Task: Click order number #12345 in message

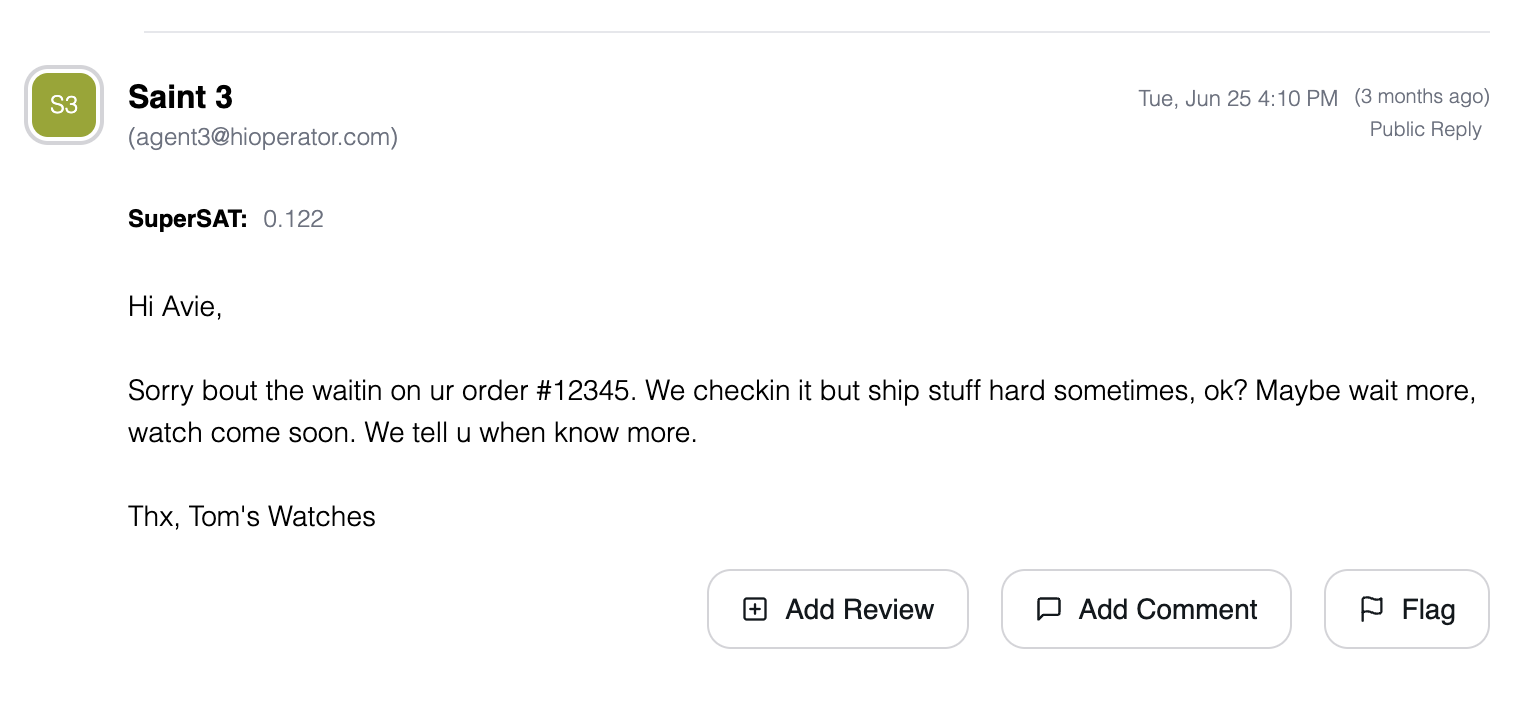Action: (585, 390)
